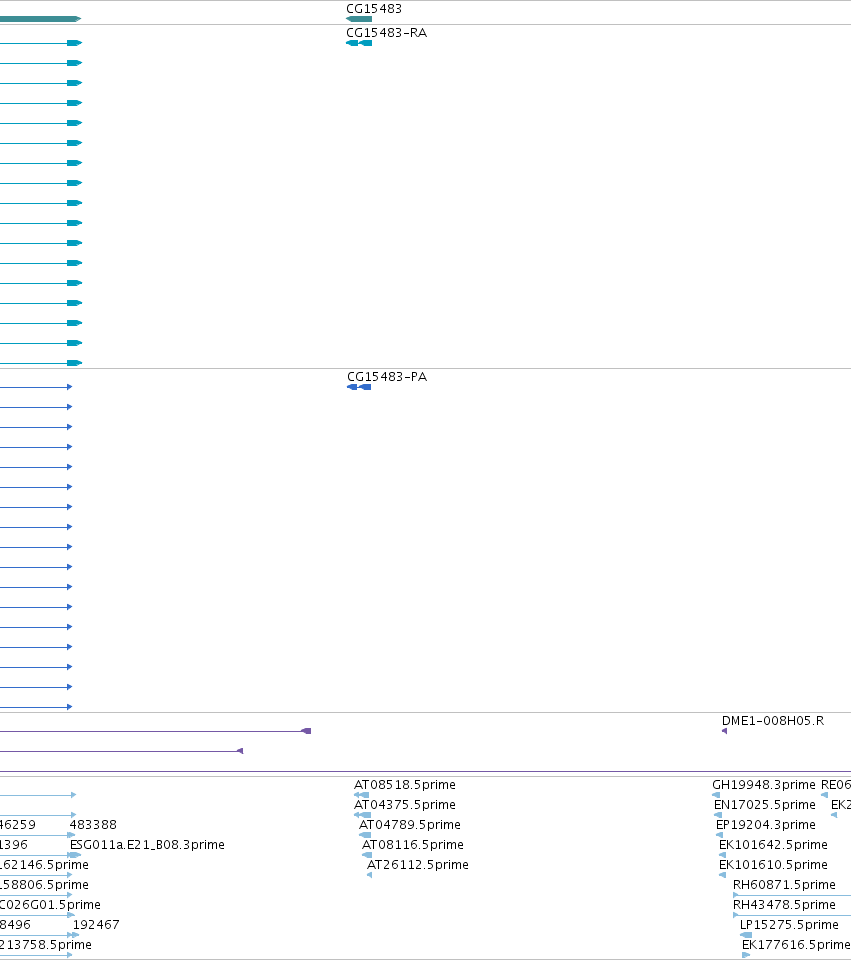Select EST AT04375.5prime

405,804
